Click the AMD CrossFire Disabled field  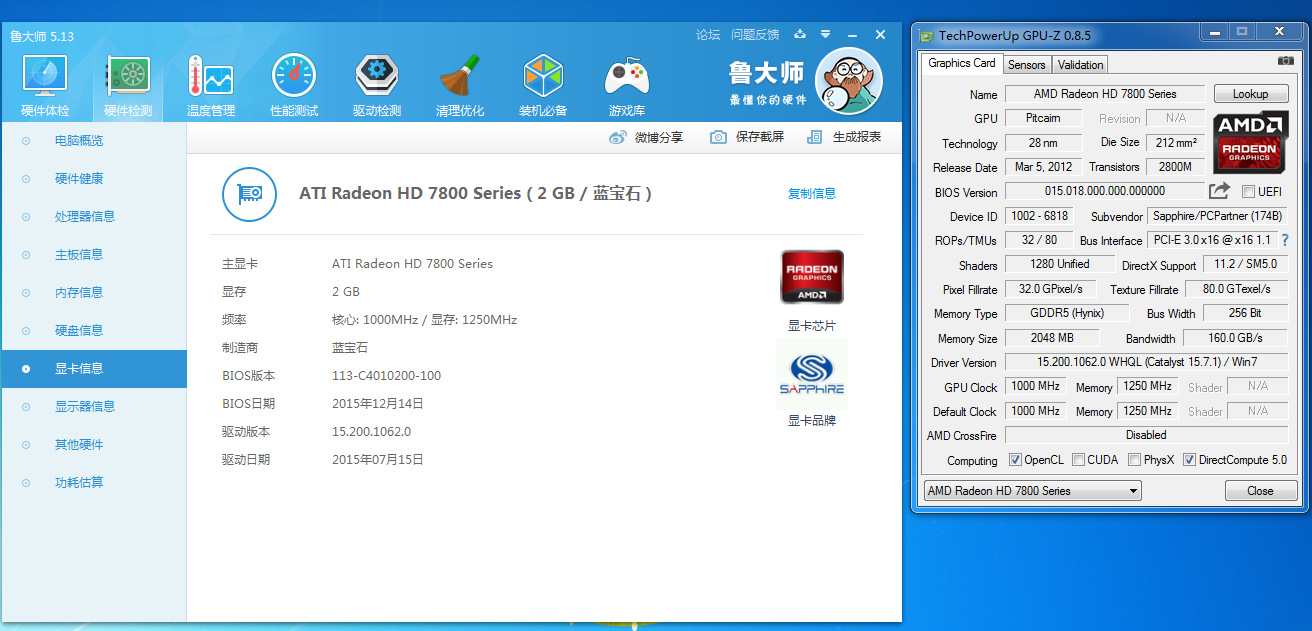click(1146, 435)
